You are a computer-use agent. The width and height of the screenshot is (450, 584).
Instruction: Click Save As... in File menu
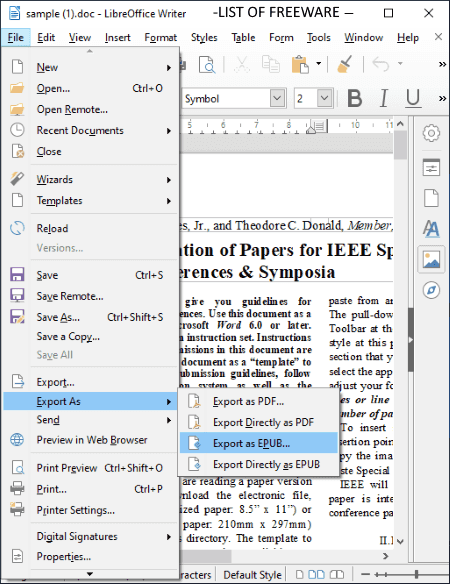[x=91, y=317]
